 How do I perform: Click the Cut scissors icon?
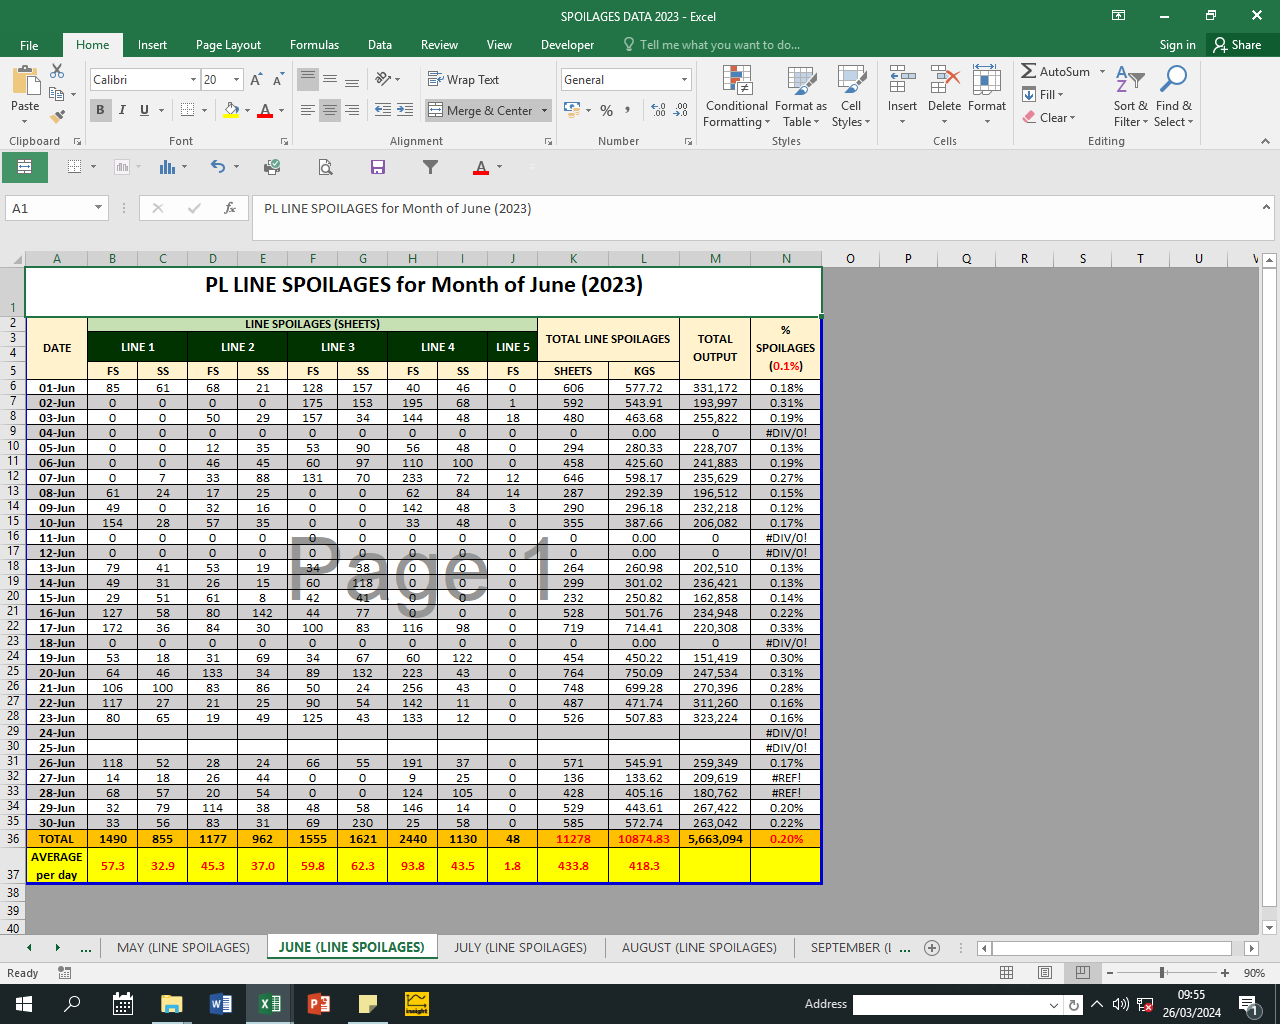tap(57, 71)
